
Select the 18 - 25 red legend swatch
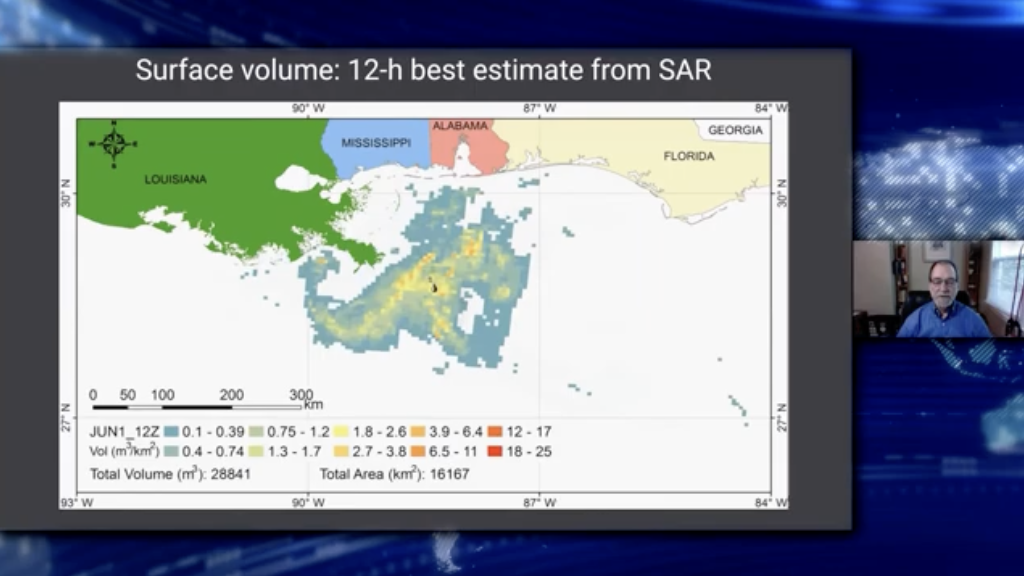coord(493,452)
